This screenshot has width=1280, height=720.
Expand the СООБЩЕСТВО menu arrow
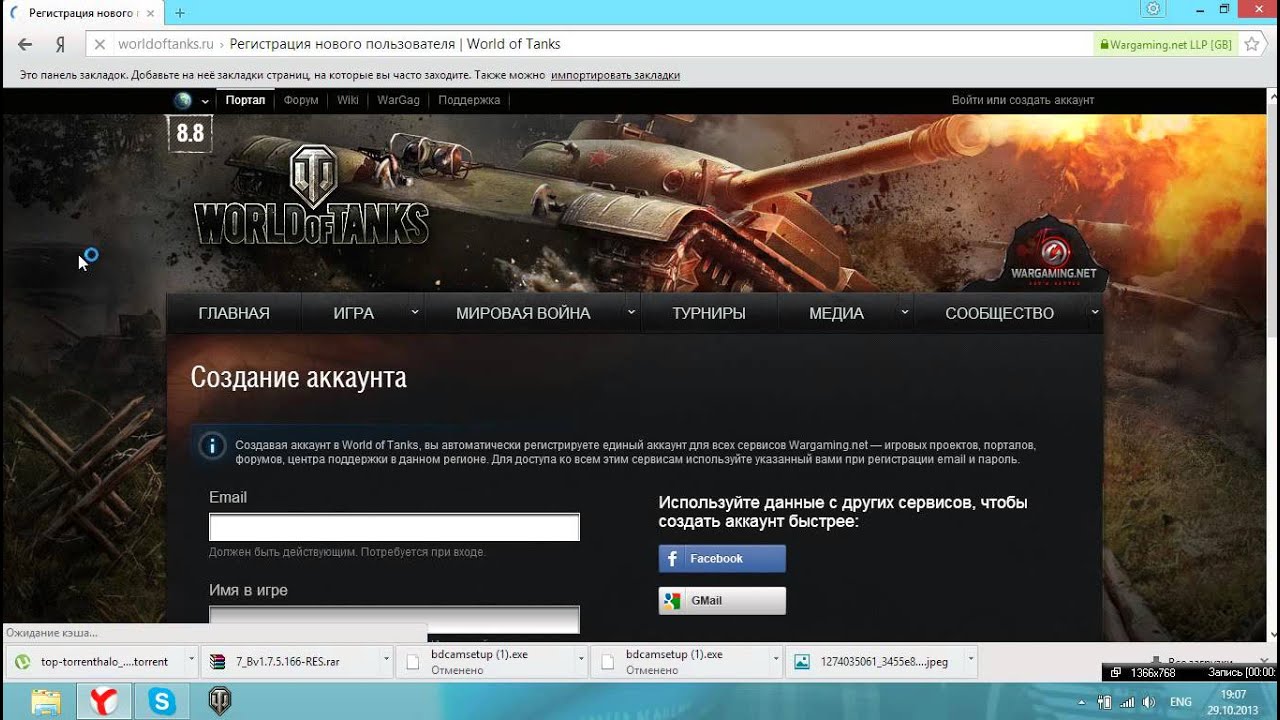coord(1095,312)
